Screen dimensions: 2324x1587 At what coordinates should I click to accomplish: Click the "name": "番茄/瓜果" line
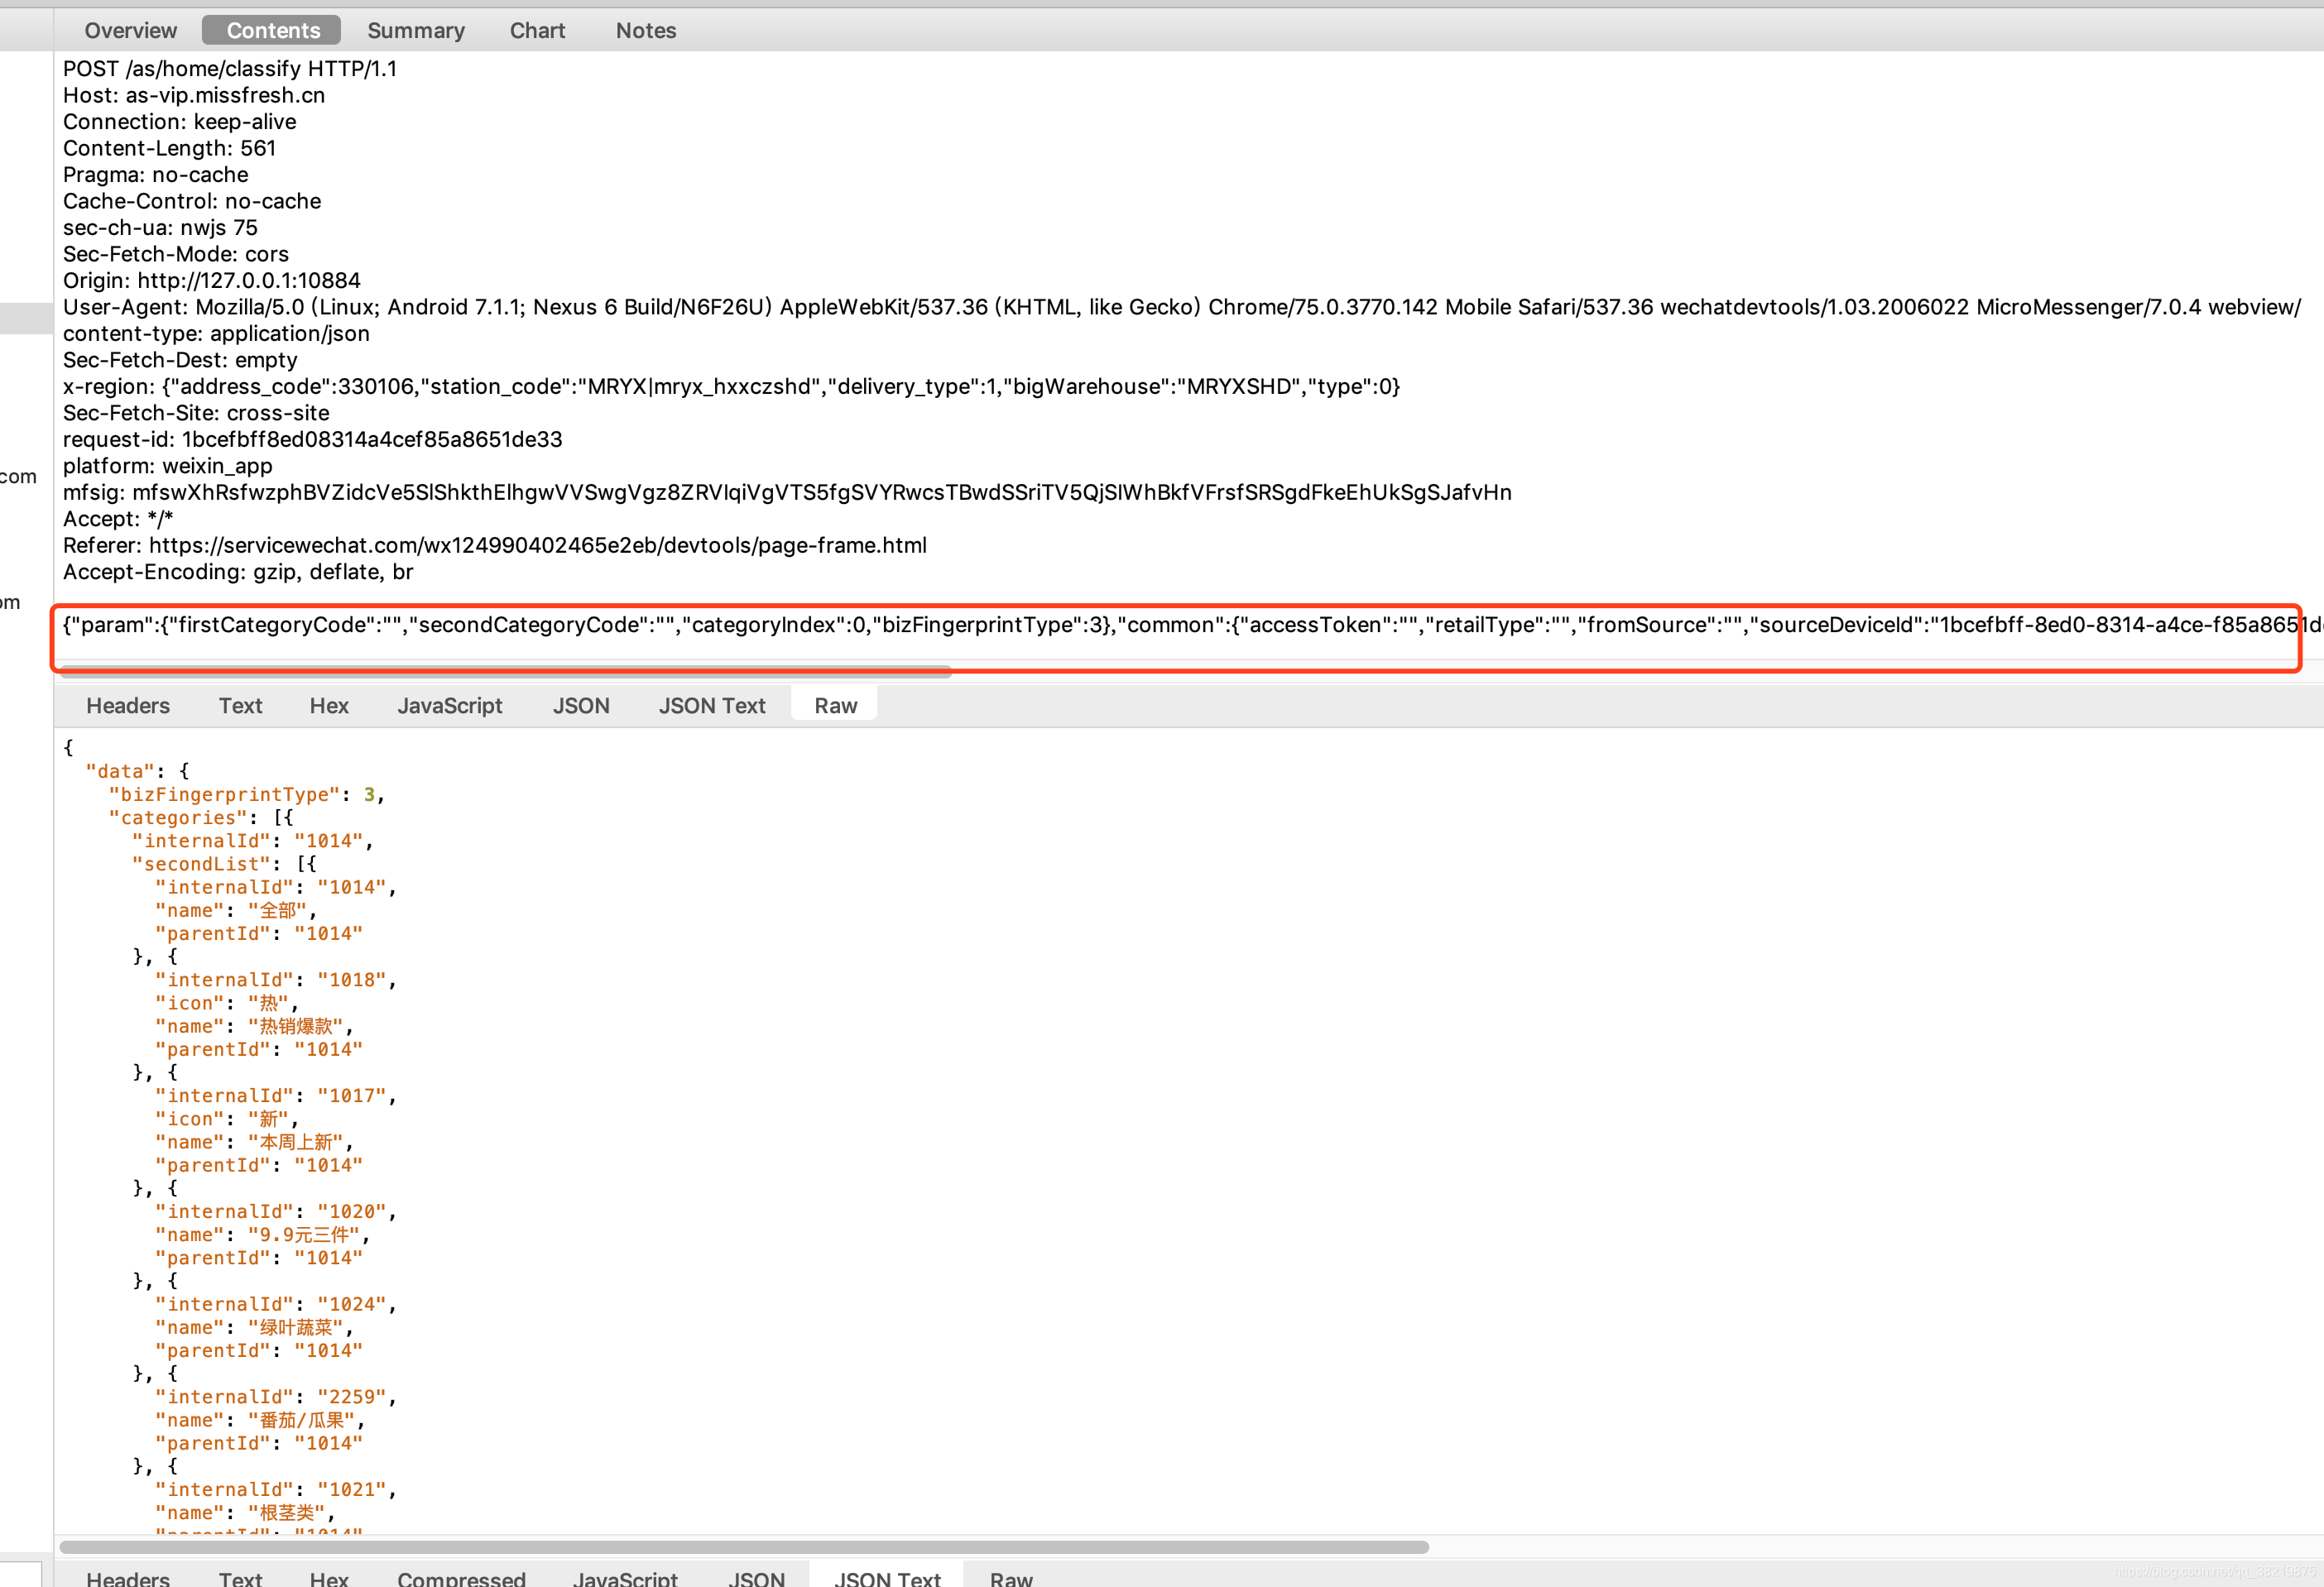point(260,1420)
